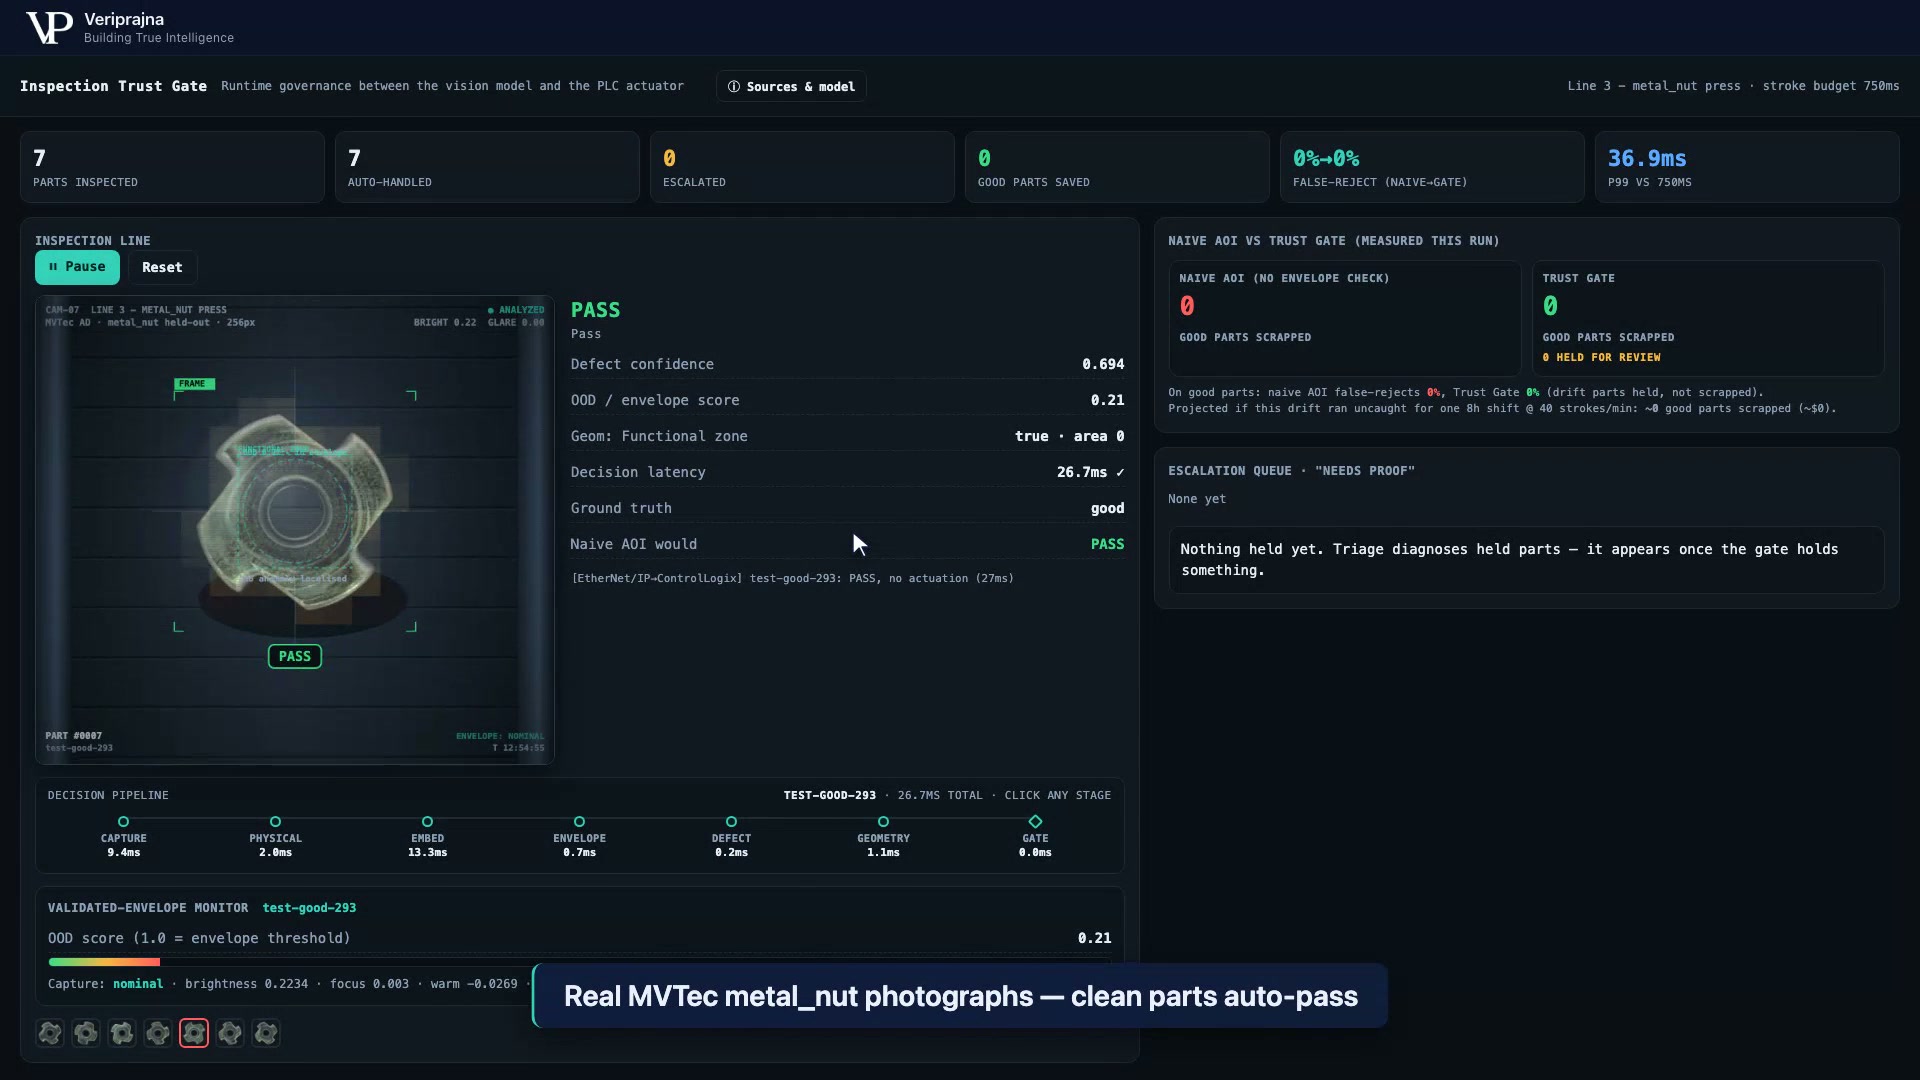This screenshot has height=1080, width=1920.
Task: Click the ENVELOPE: NOMINAL overlay label
Action: pos(500,736)
